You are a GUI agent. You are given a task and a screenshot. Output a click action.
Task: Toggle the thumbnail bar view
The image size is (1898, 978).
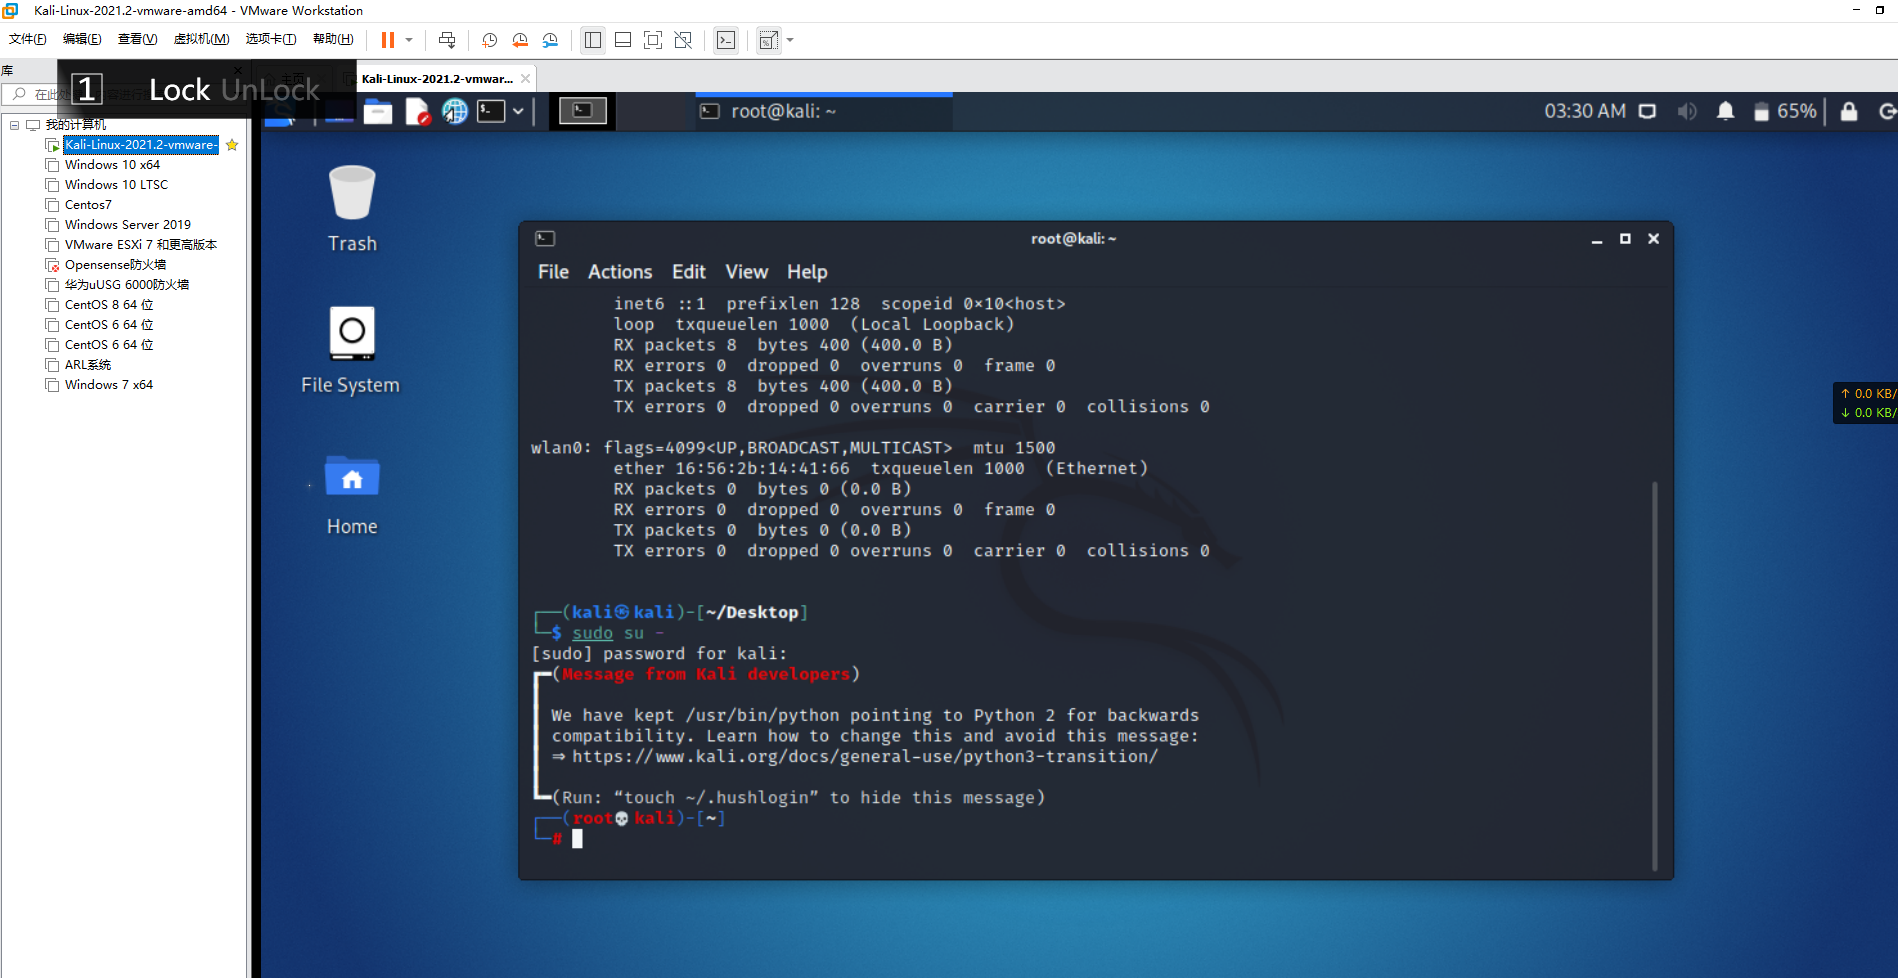pyautogui.click(x=623, y=40)
